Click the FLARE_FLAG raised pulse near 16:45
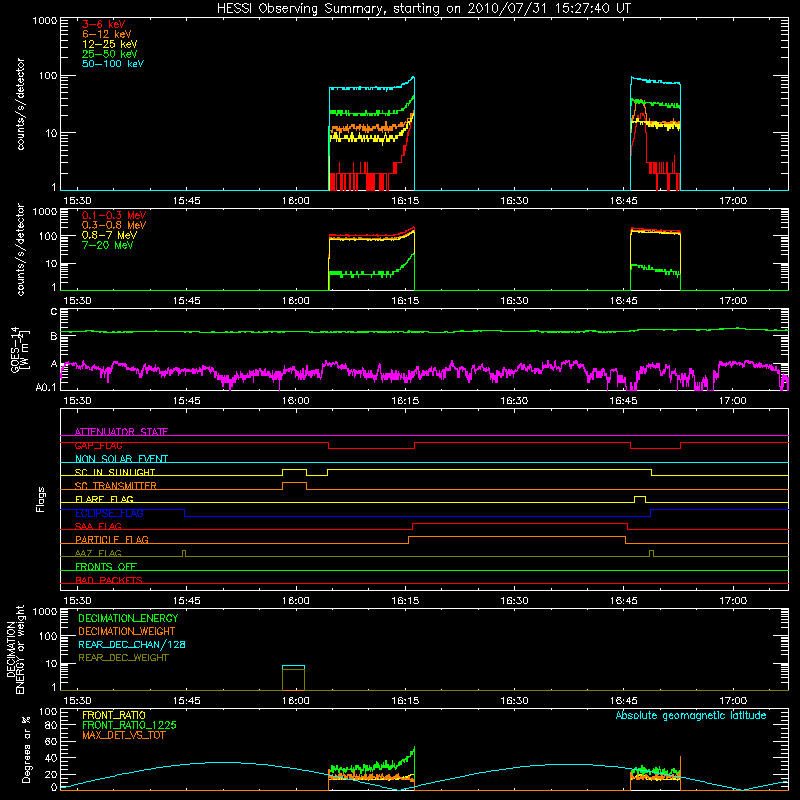Viewport: 800px width, 800px height. 640,497
